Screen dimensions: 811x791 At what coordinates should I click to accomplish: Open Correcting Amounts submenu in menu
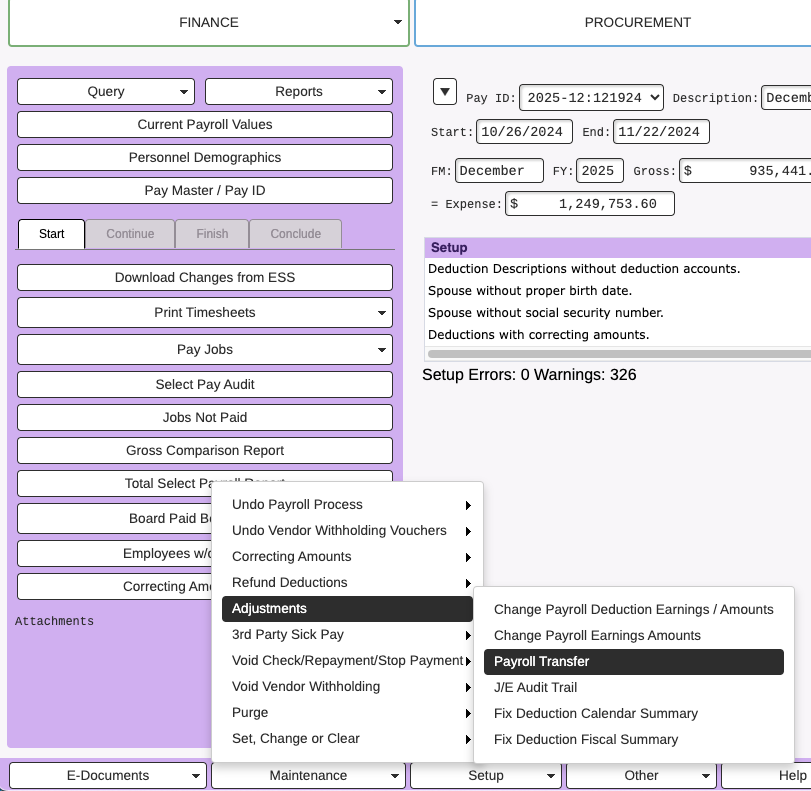pos(348,557)
